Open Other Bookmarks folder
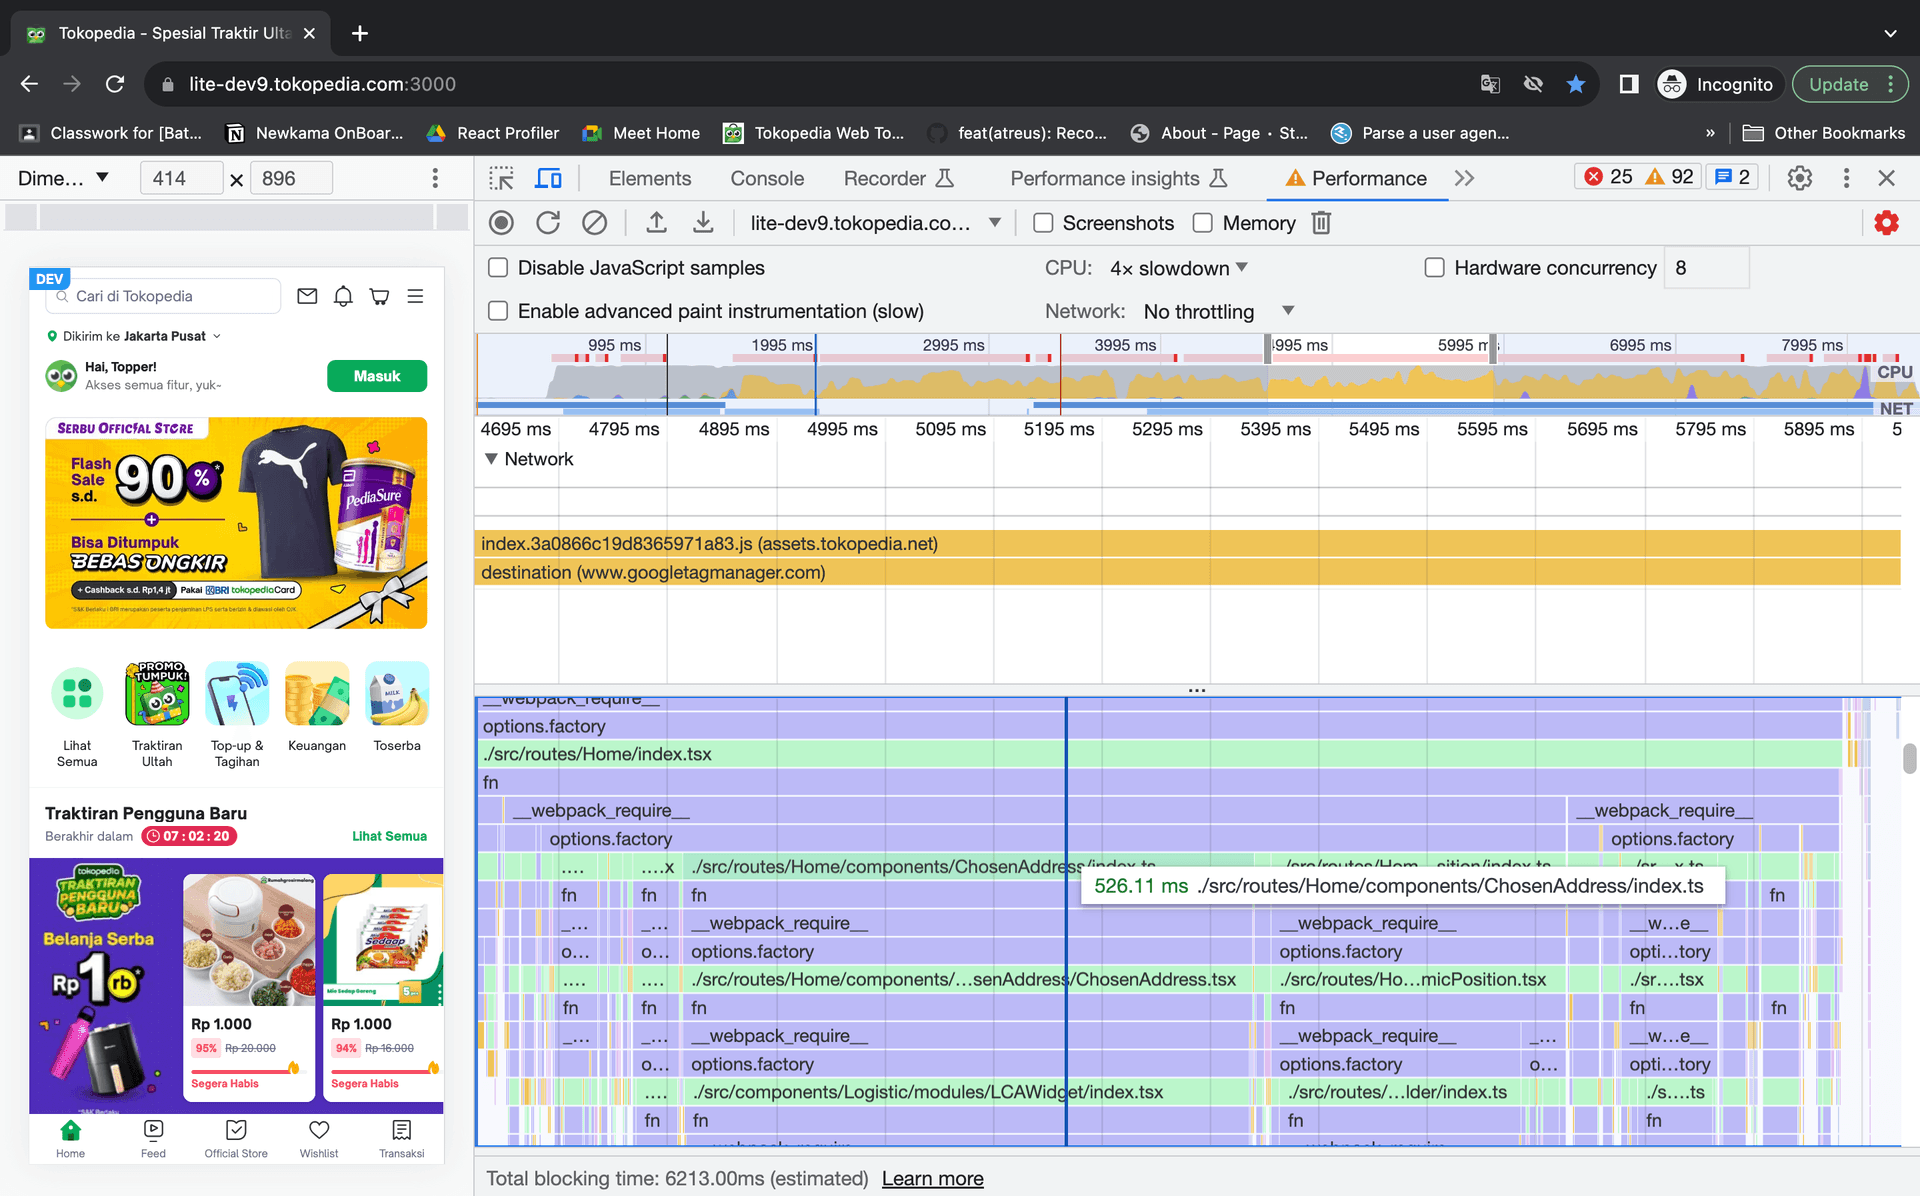This screenshot has height=1196, width=1920. click(x=1824, y=133)
